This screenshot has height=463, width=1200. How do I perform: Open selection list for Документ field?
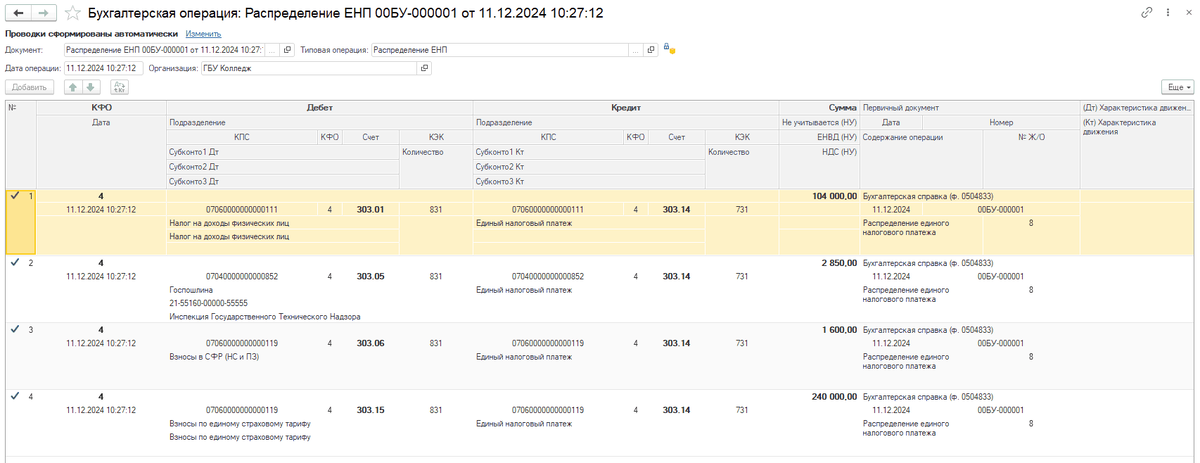272,49
